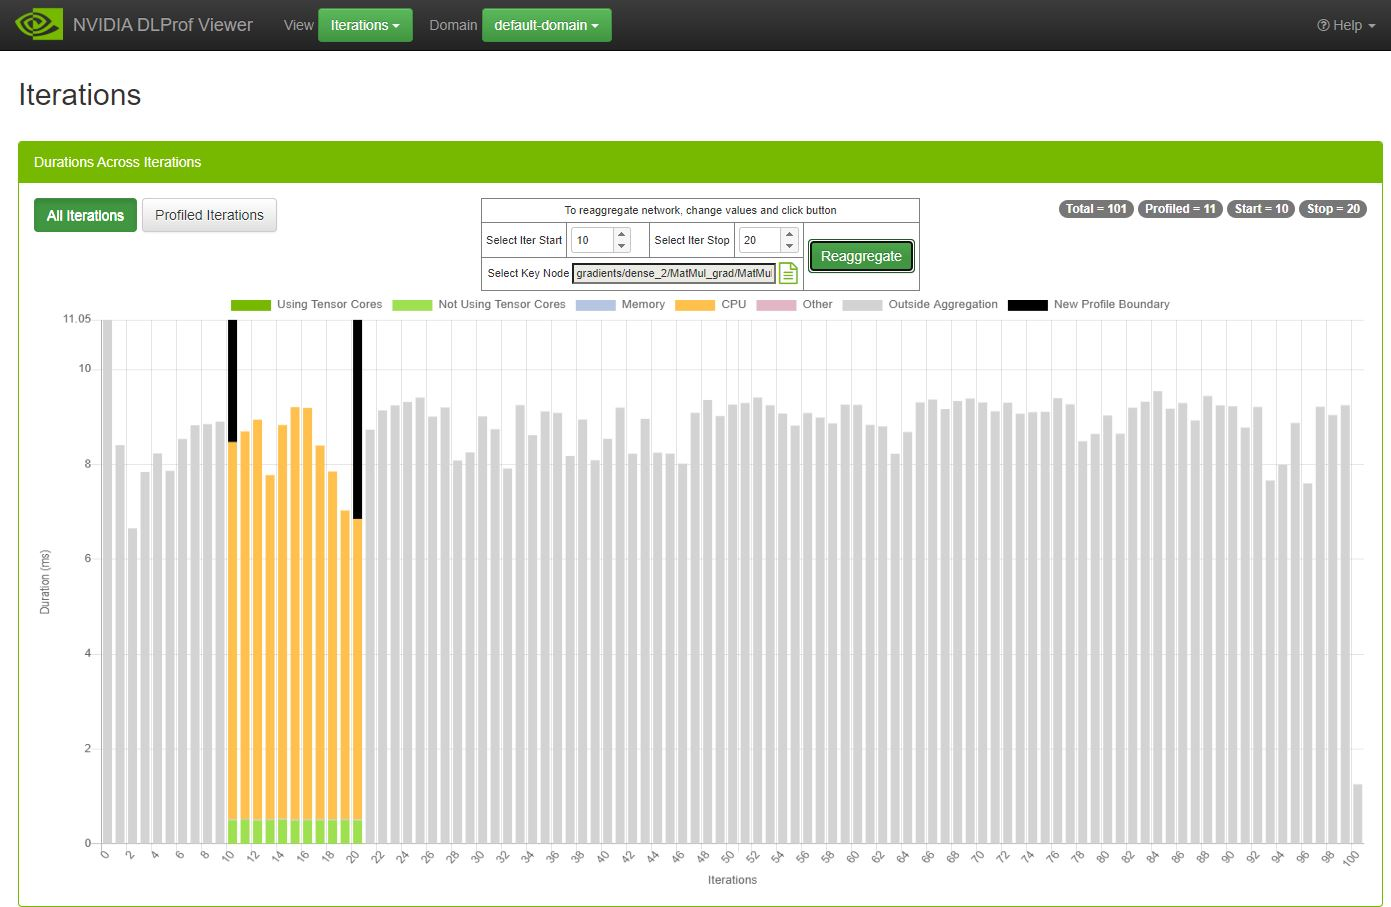Click the Domain label in navbar
This screenshot has width=1391, height=907.
pyautogui.click(x=453, y=25)
